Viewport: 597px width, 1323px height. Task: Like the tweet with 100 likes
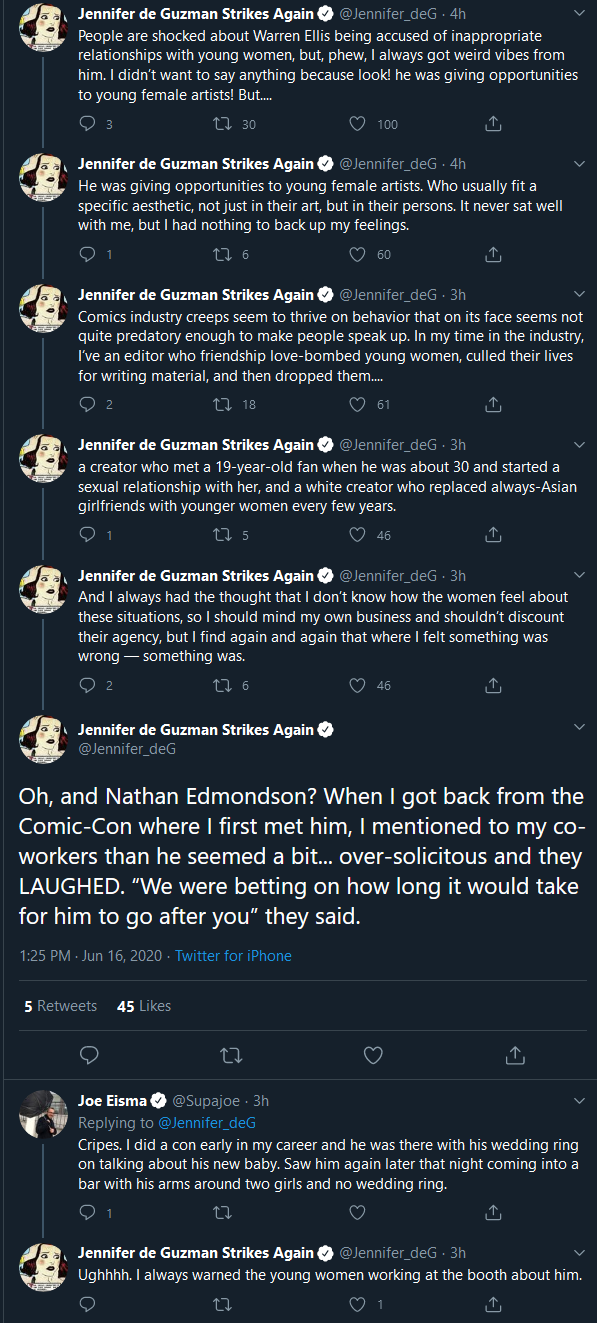pos(357,124)
